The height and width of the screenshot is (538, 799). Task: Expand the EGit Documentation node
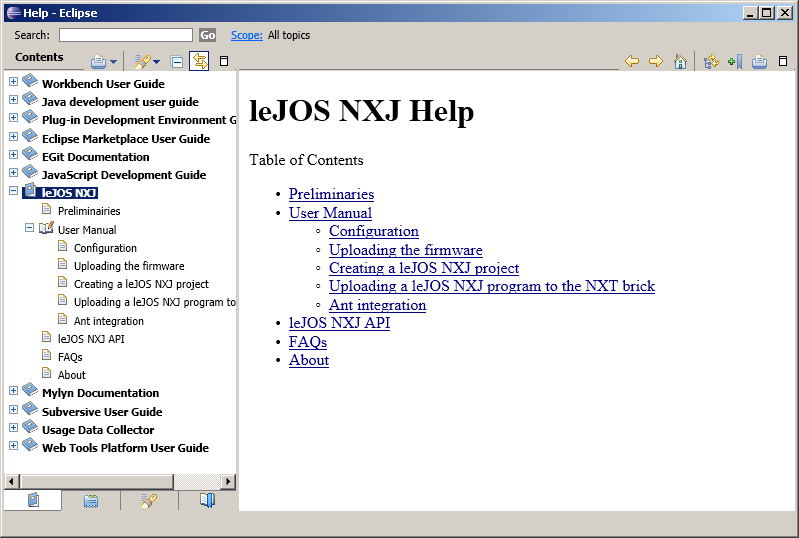[13, 154]
